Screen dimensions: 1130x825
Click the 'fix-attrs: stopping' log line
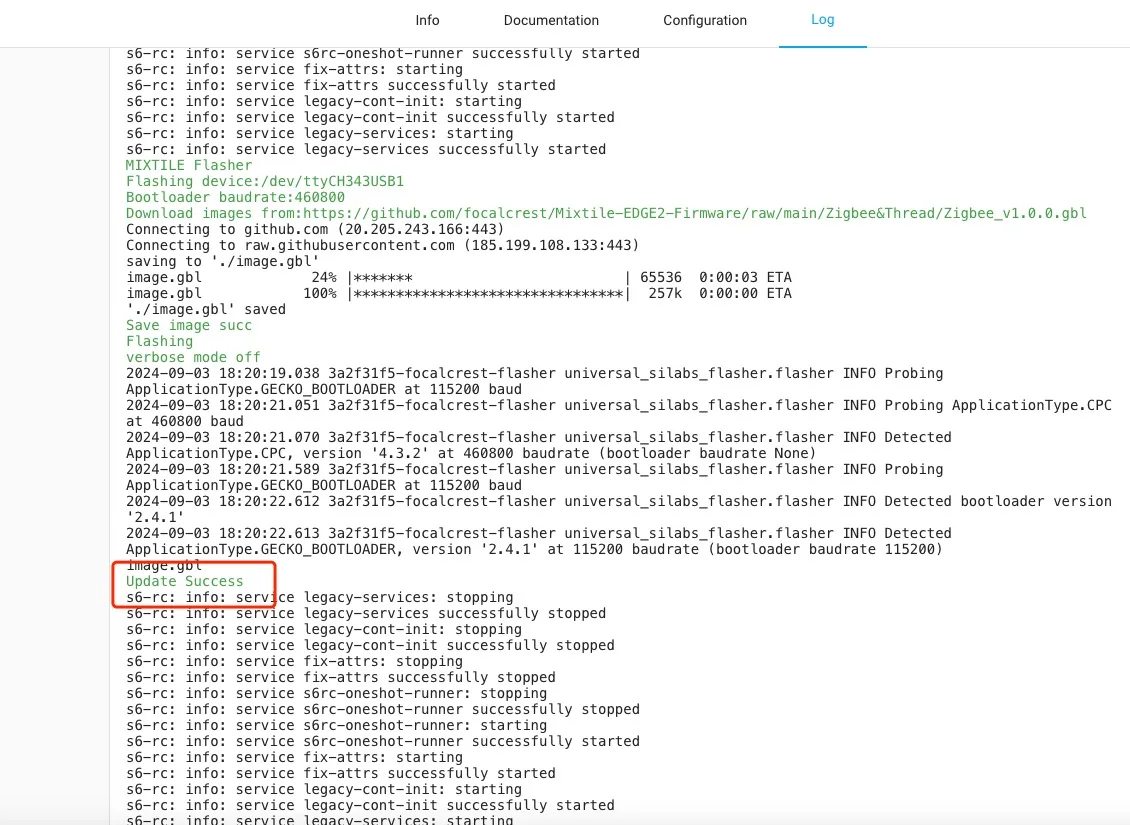[x=294, y=661]
